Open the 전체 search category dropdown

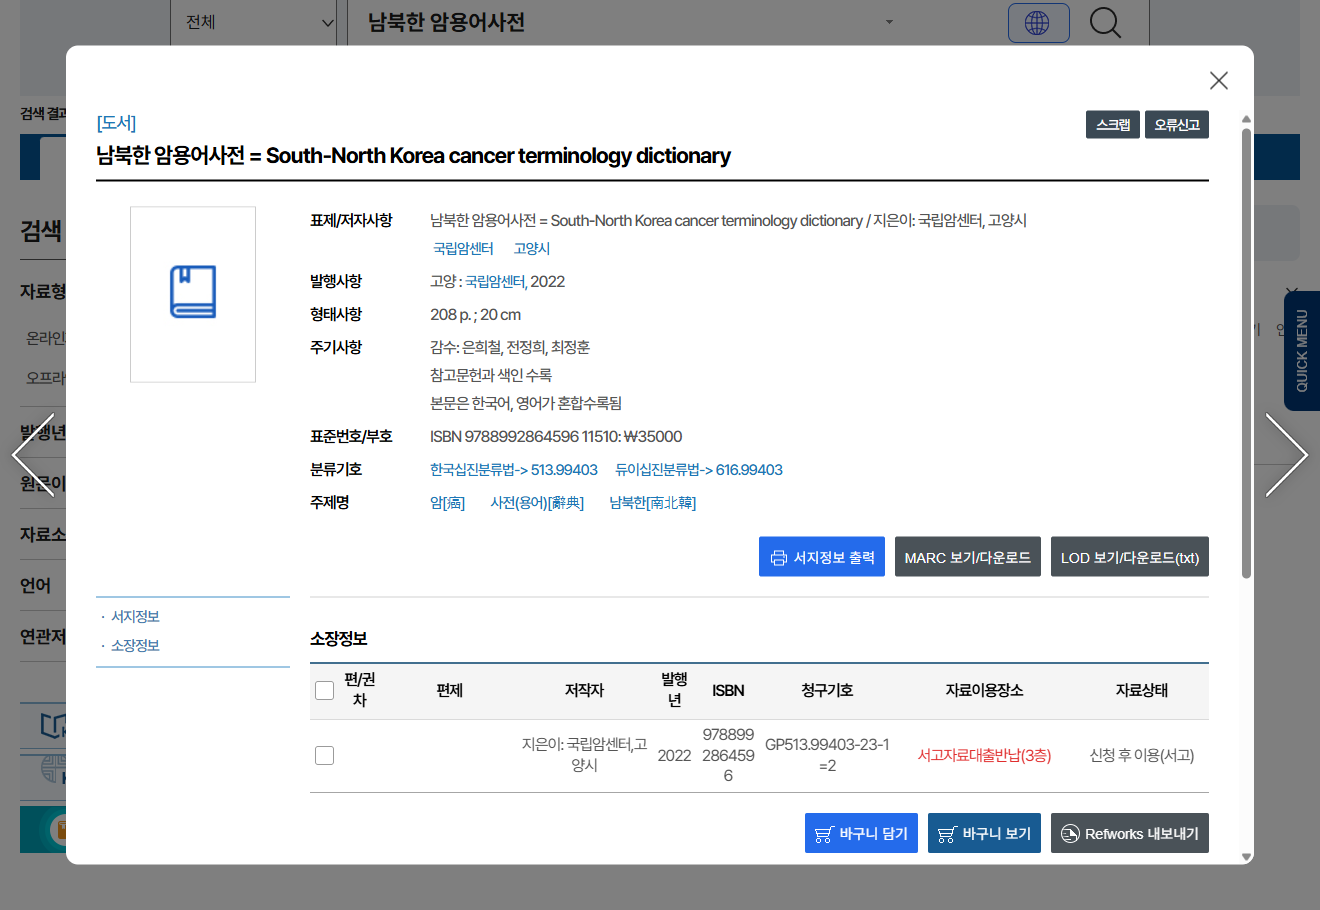[x=258, y=22]
